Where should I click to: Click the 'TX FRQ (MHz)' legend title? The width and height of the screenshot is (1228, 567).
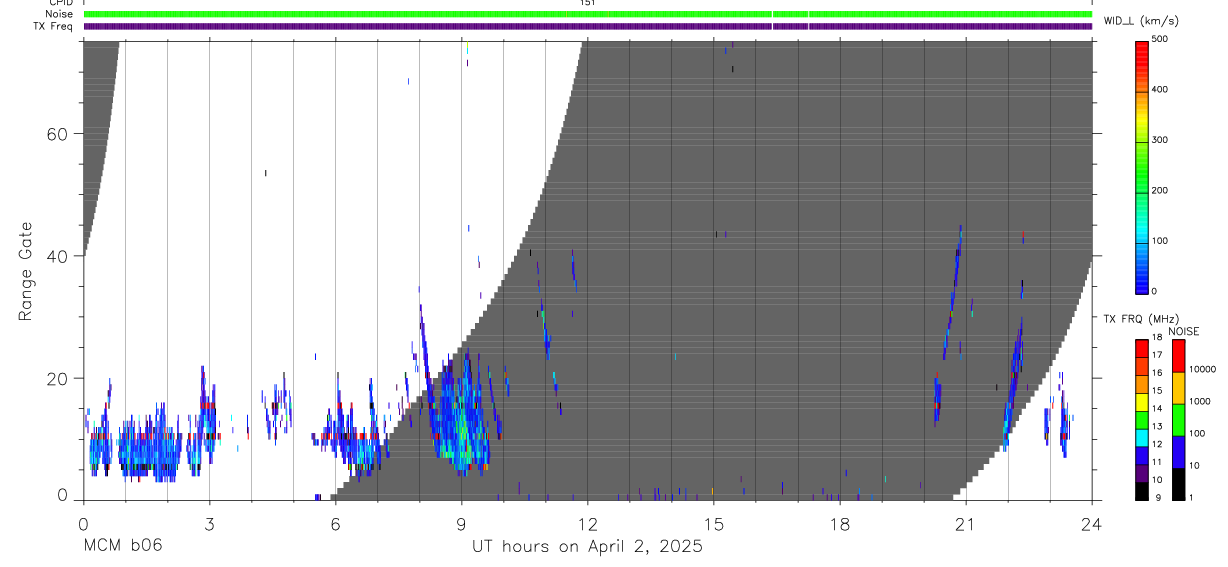tap(1139, 318)
